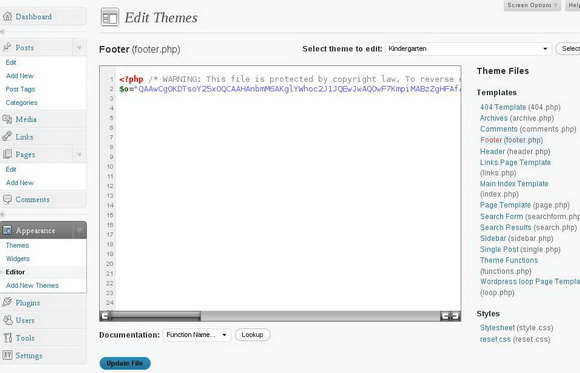Click the Update File button
This screenshot has width=580, height=373.
pos(125,363)
